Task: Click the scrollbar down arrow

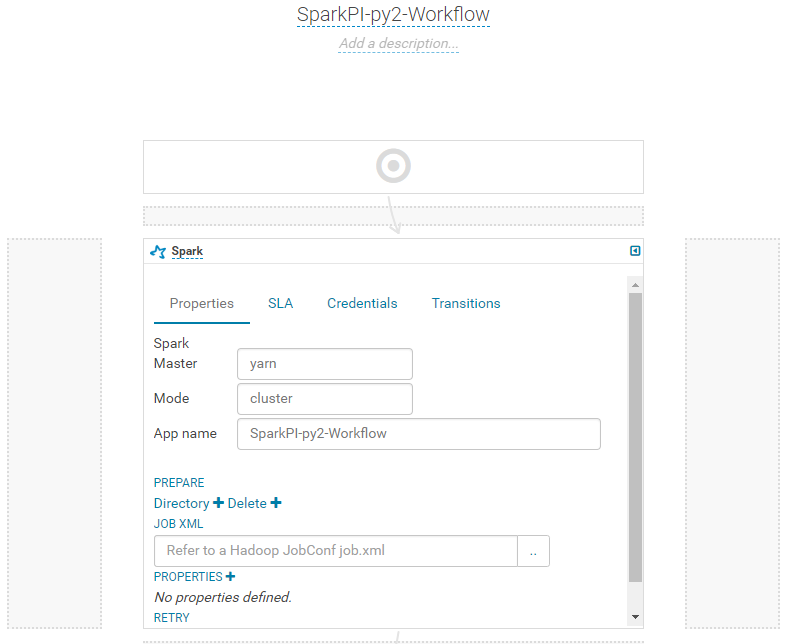Action: (x=635, y=617)
